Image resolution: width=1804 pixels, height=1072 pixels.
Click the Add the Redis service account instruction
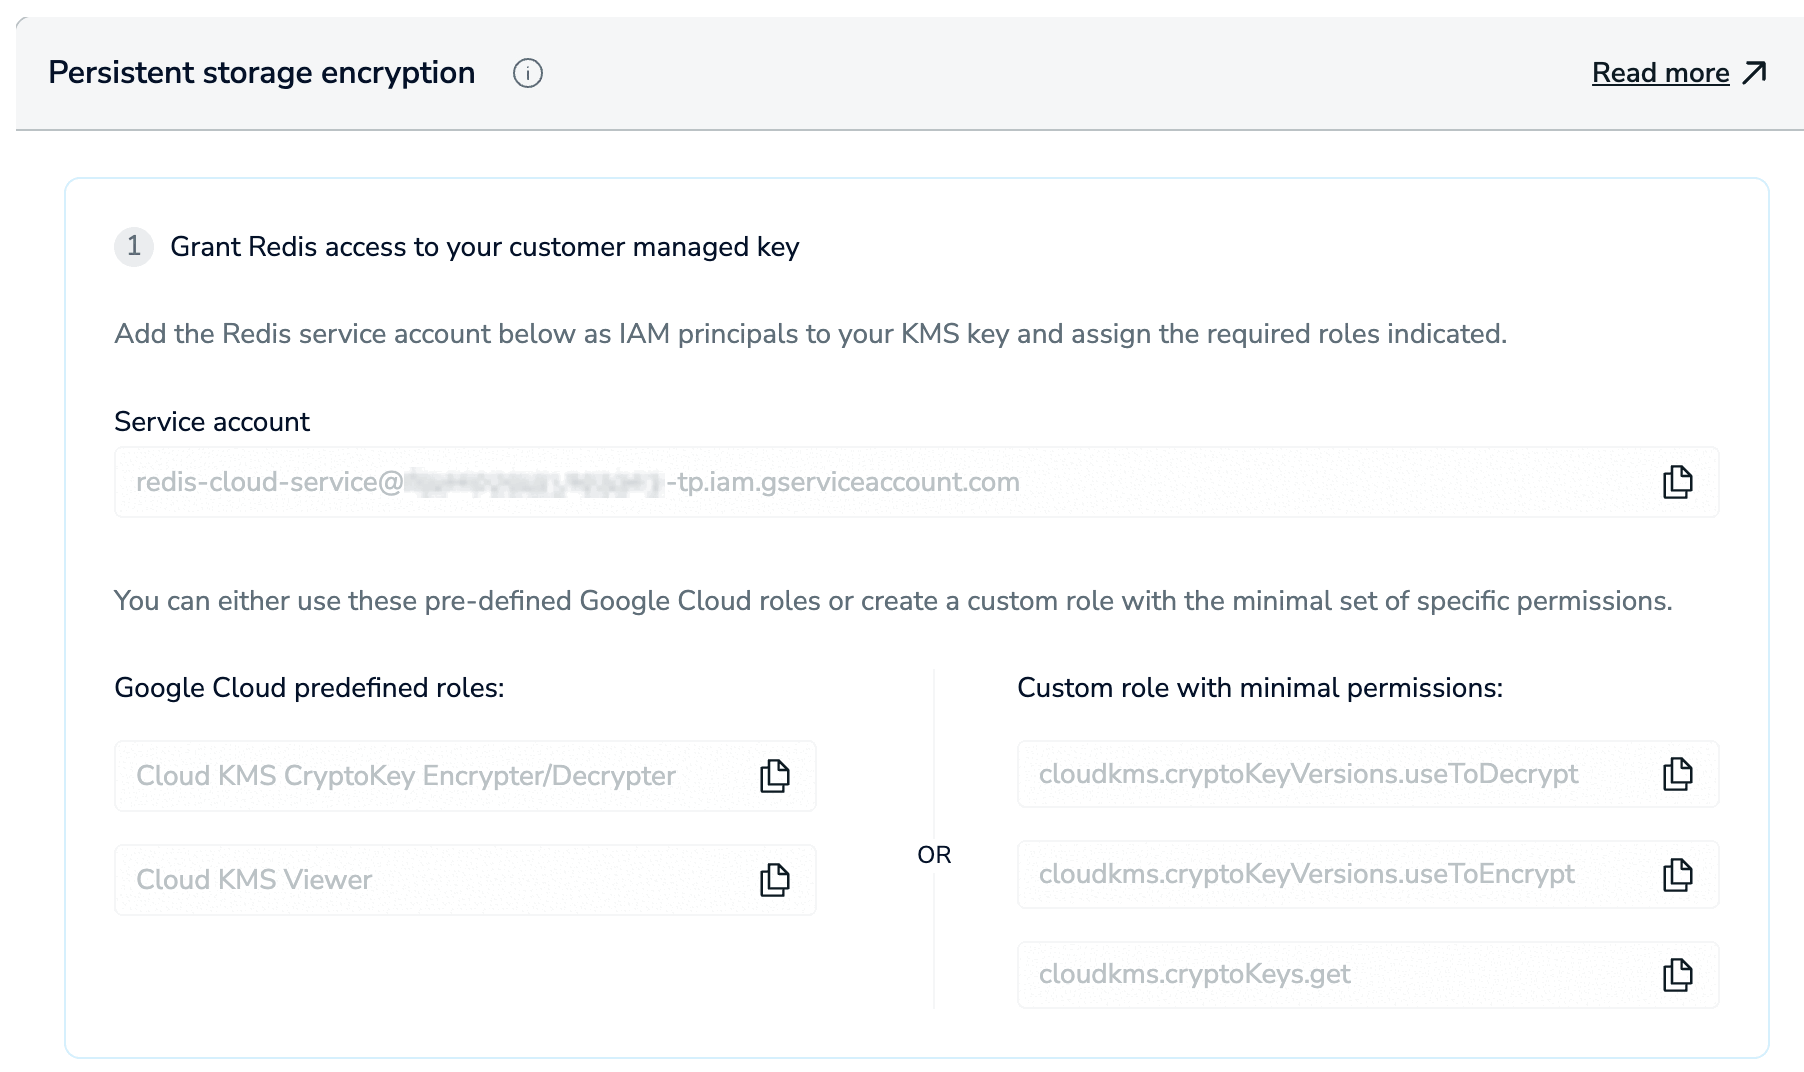(x=811, y=334)
